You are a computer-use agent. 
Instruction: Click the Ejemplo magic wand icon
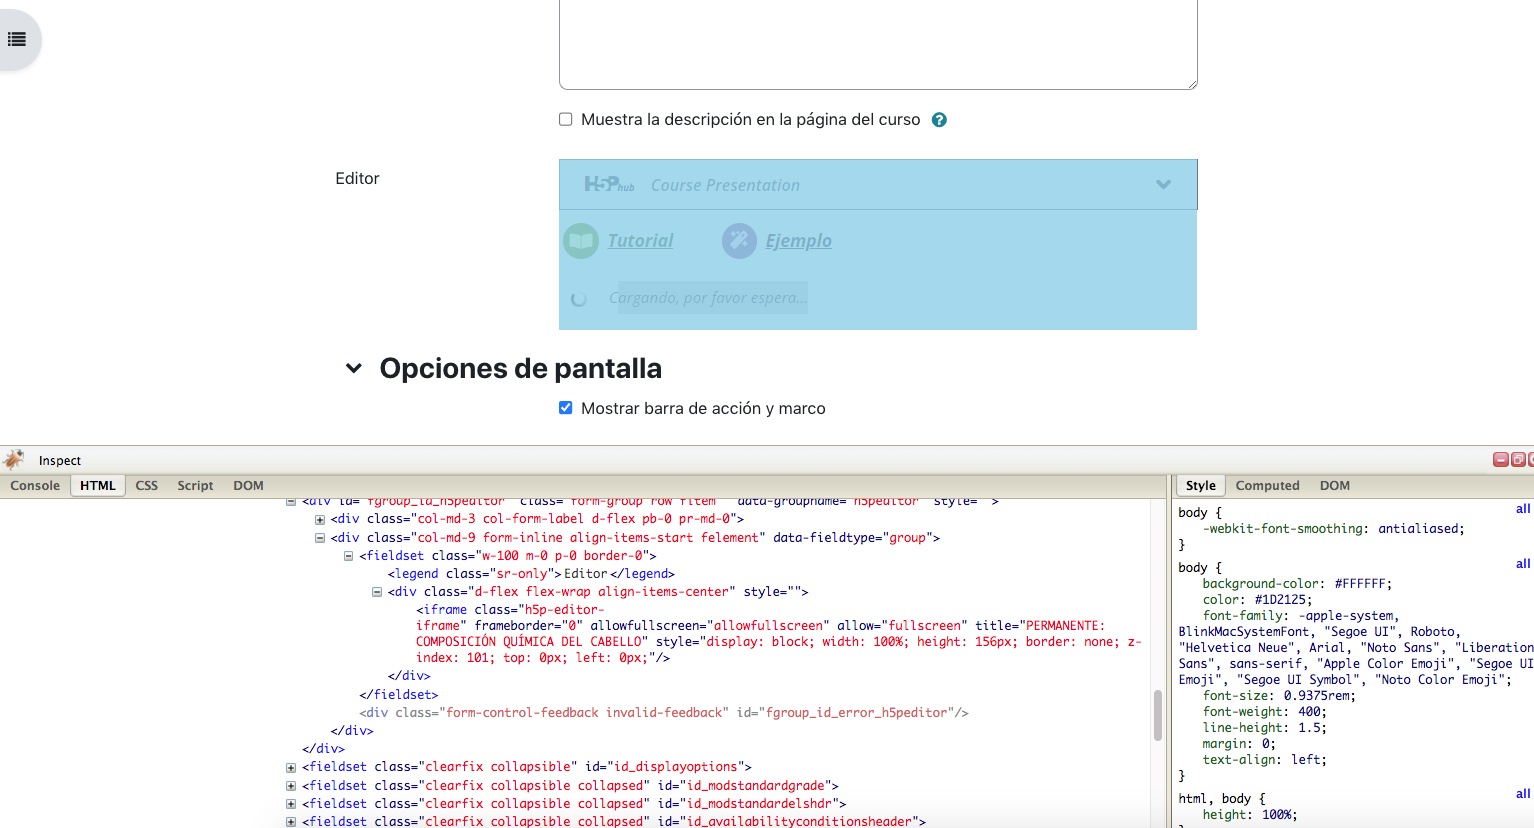(x=739, y=241)
